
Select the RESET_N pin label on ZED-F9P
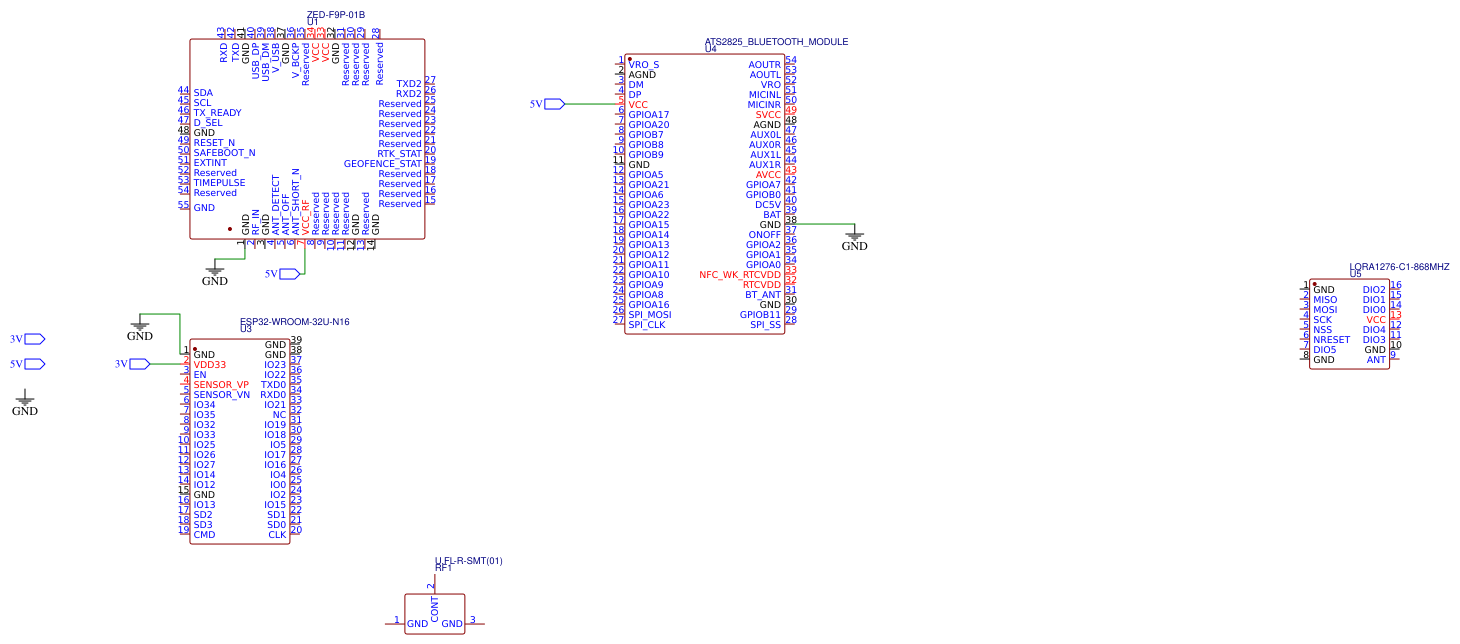pyautogui.click(x=214, y=143)
